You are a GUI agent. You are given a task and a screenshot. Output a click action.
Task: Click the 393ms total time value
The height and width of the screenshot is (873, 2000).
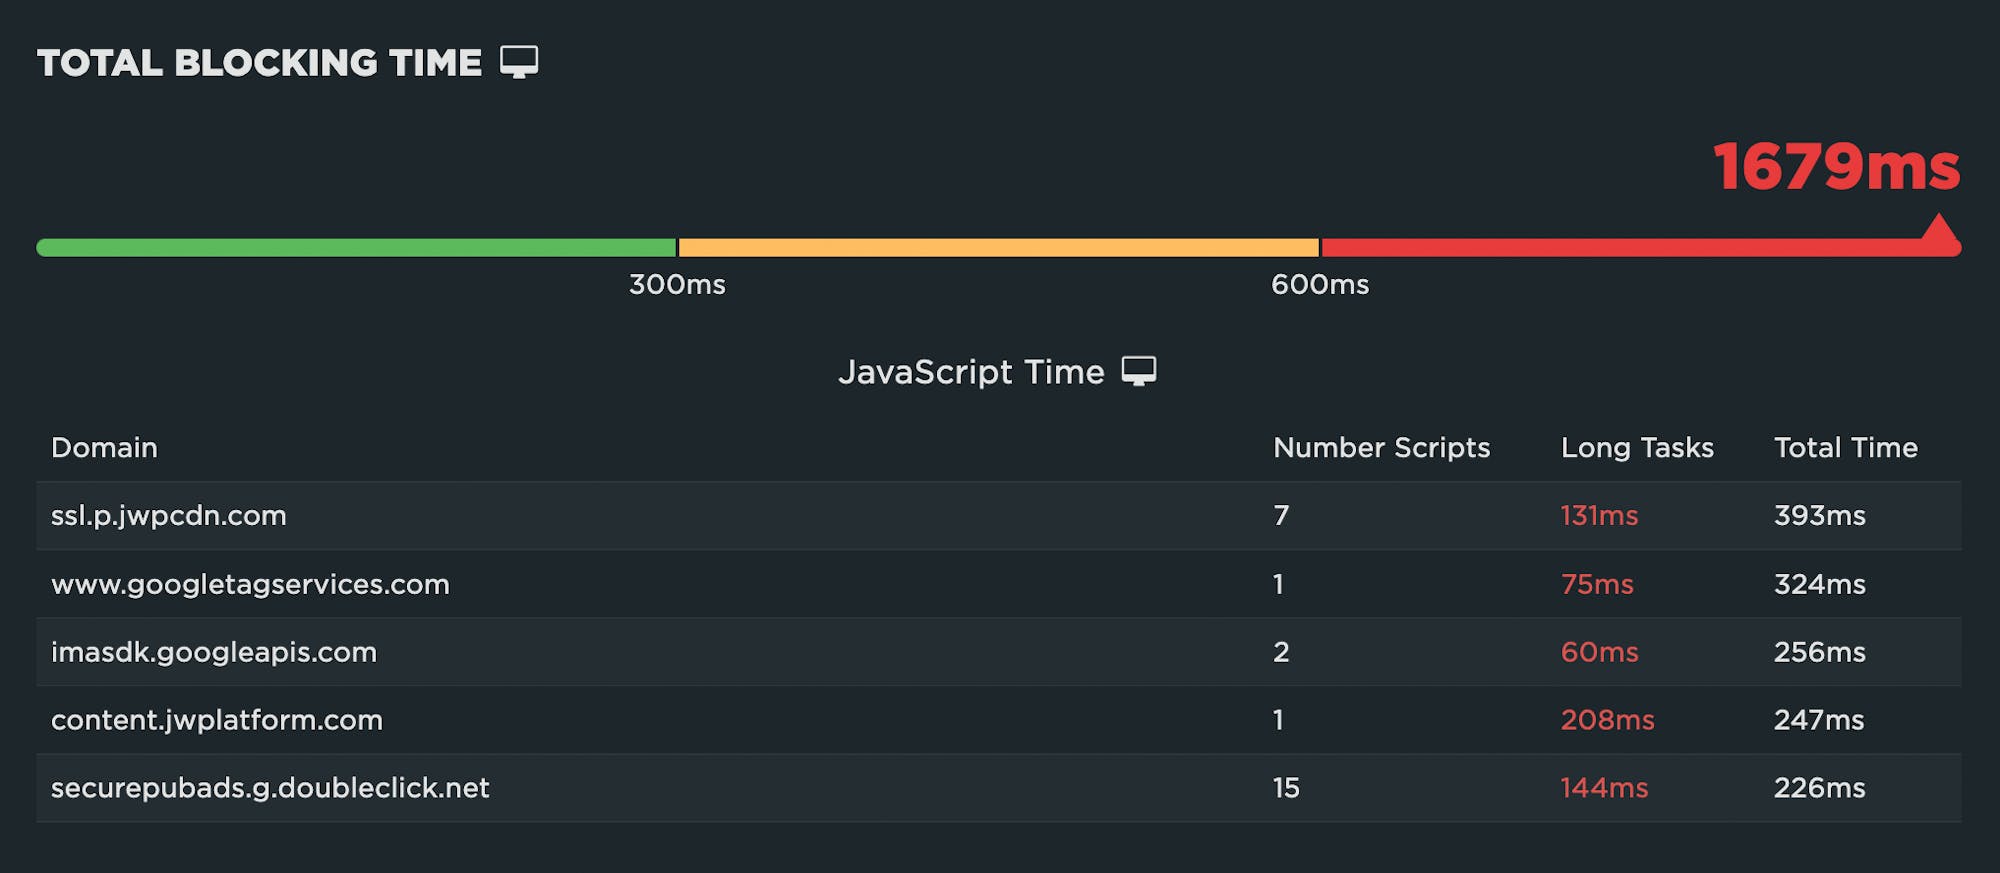pos(1819,516)
